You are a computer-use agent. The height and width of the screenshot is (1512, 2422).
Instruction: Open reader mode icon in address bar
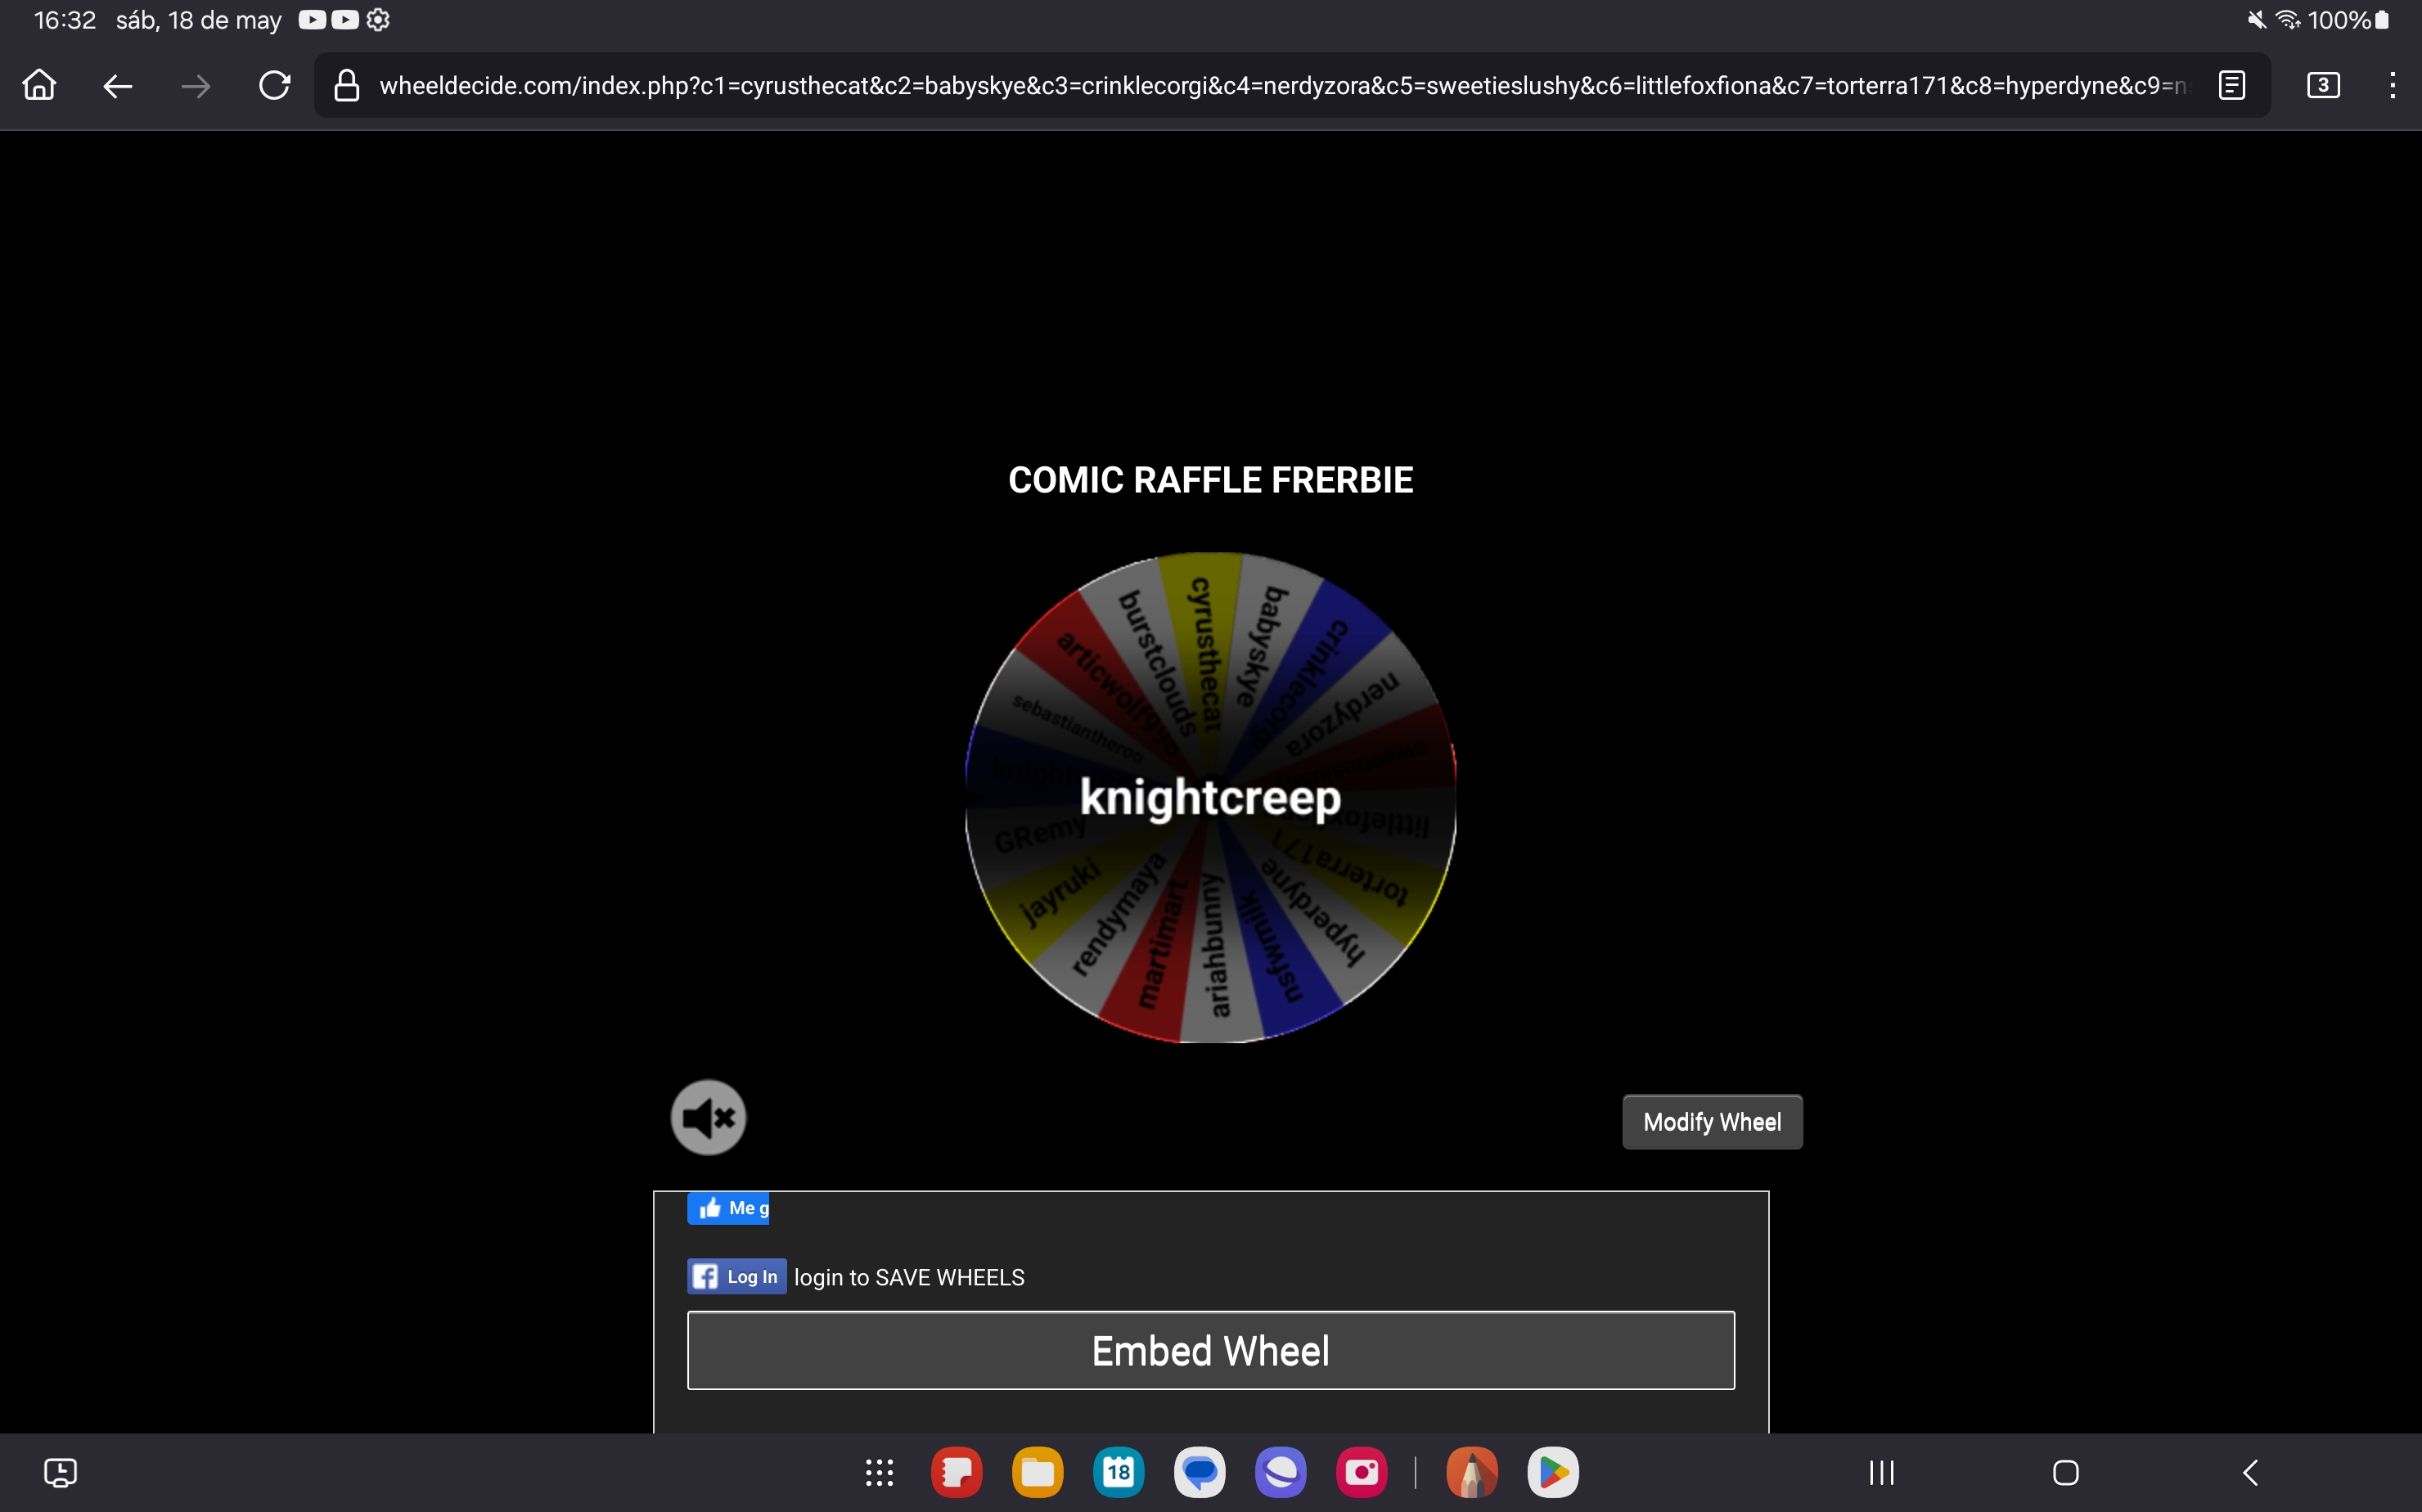tap(2232, 86)
